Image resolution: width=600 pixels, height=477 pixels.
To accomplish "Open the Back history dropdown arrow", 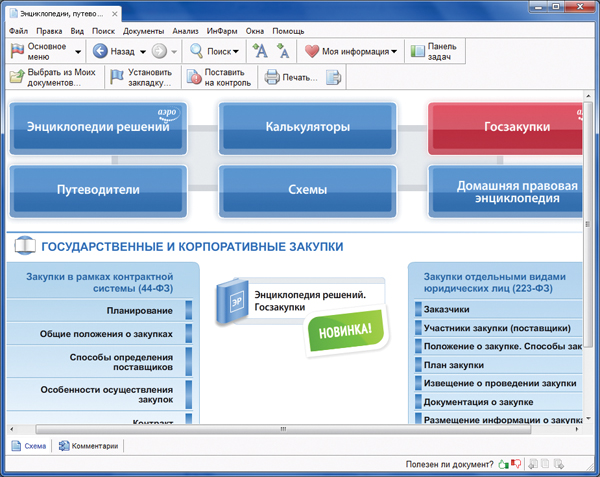I will click(x=143, y=51).
